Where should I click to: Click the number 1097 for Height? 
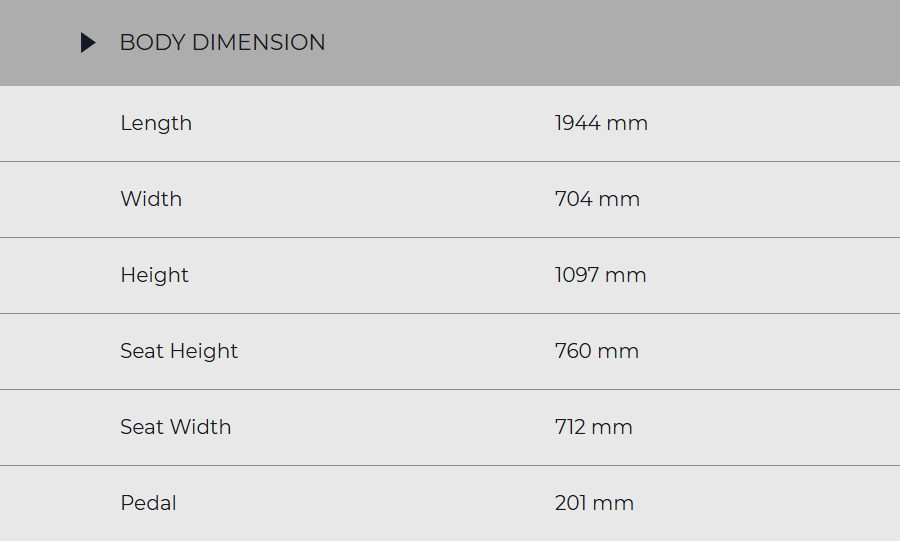(x=576, y=275)
